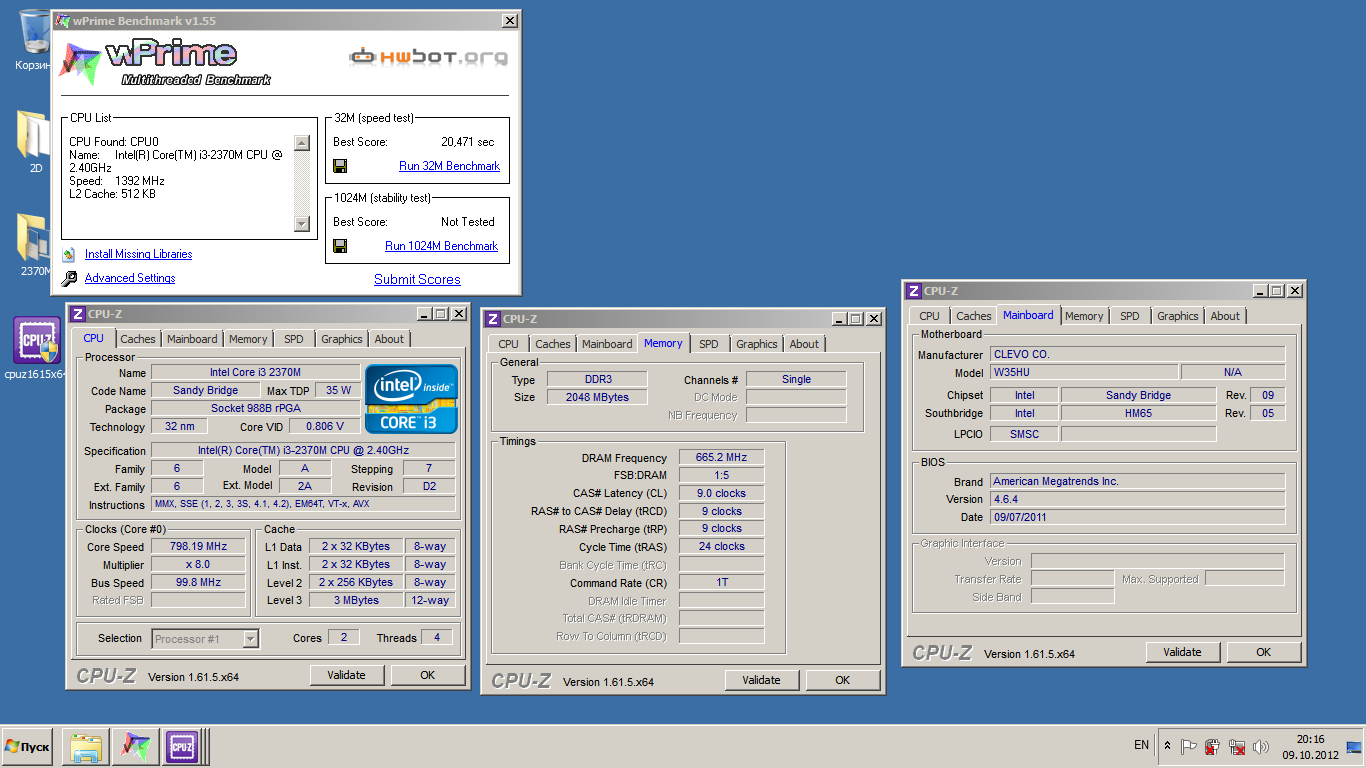Image resolution: width=1366 pixels, height=768 pixels.
Task: Click CPU List scrollbar down arrow
Action: point(302,224)
